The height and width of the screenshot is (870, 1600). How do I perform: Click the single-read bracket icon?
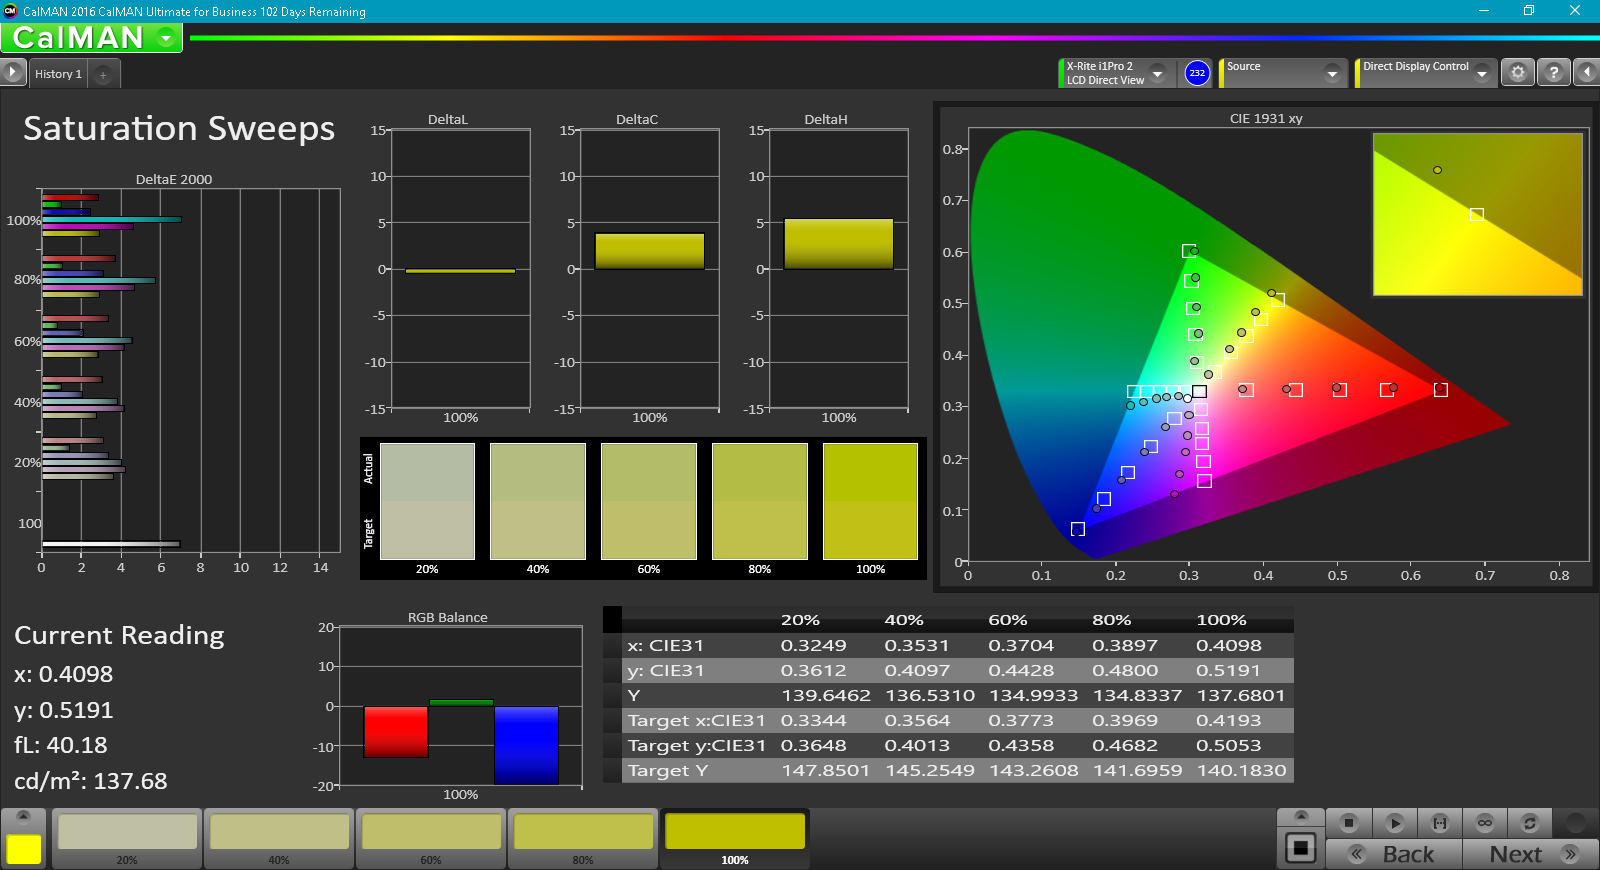click(1440, 823)
